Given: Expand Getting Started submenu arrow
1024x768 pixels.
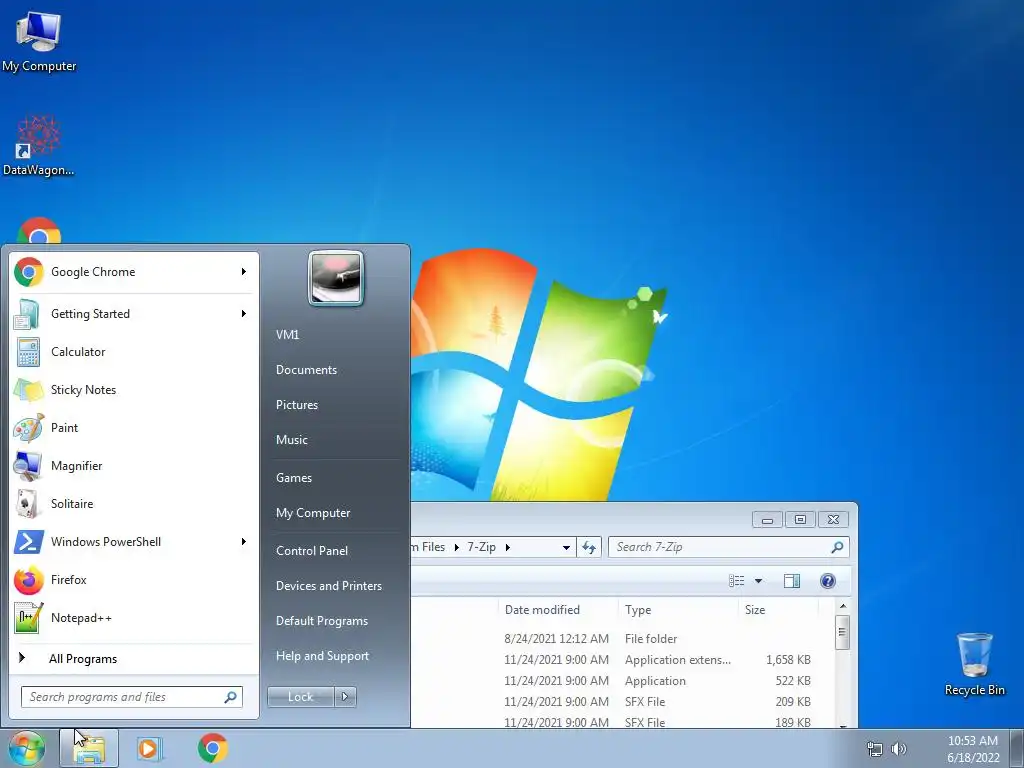Looking at the screenshot, I should (244, 313).
